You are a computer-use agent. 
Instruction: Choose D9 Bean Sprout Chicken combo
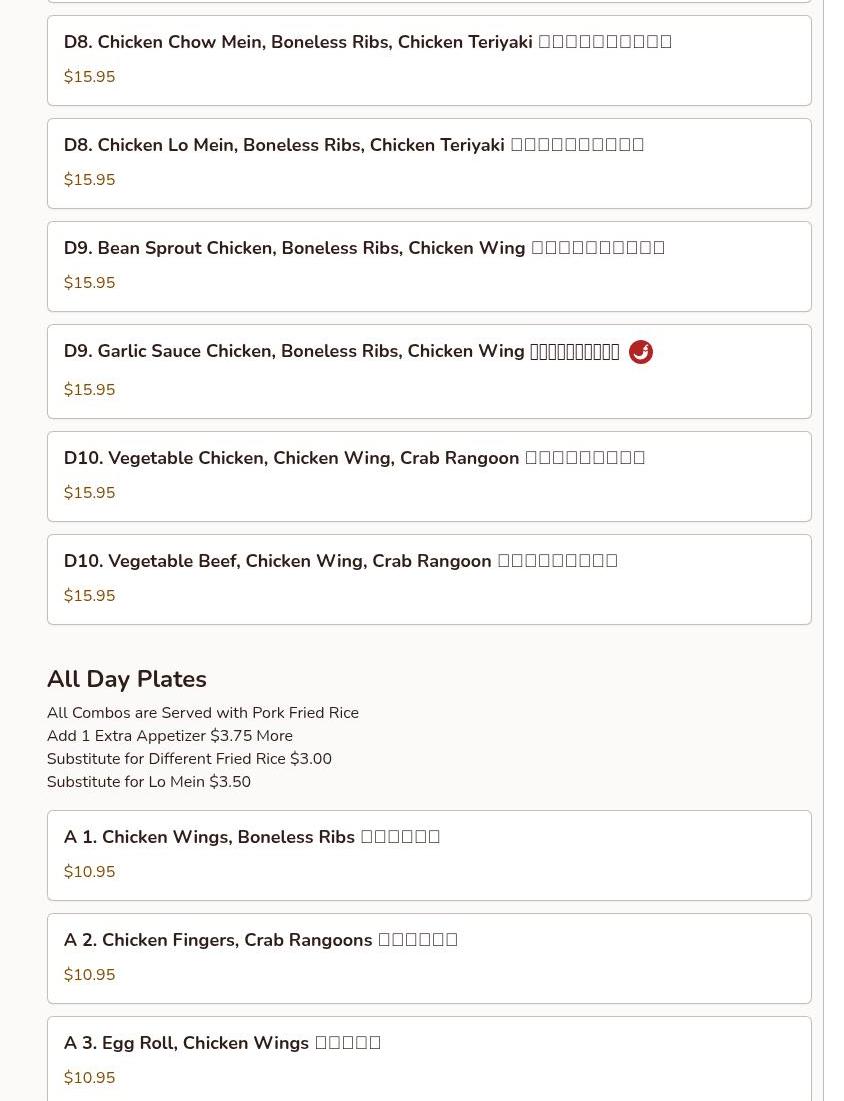pos(429,267)
